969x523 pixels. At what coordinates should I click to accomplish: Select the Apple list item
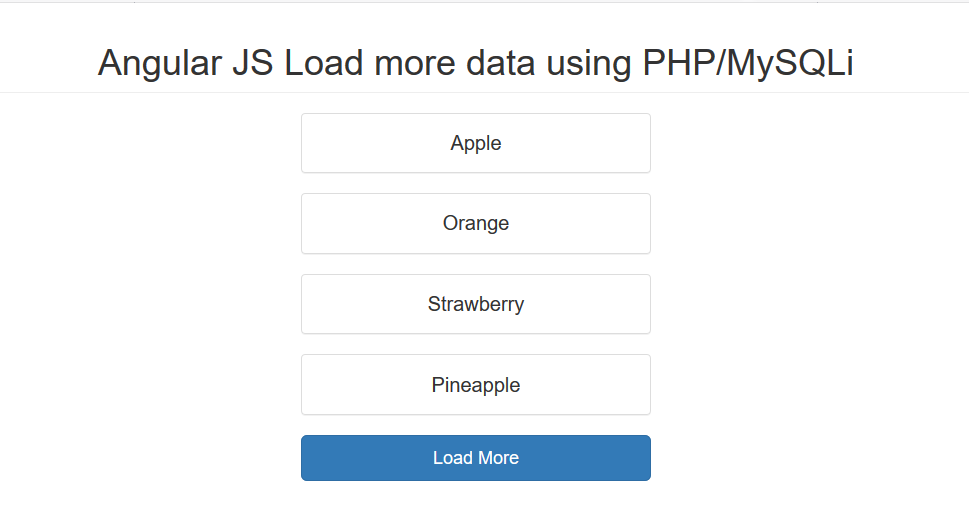click(476, 143)
